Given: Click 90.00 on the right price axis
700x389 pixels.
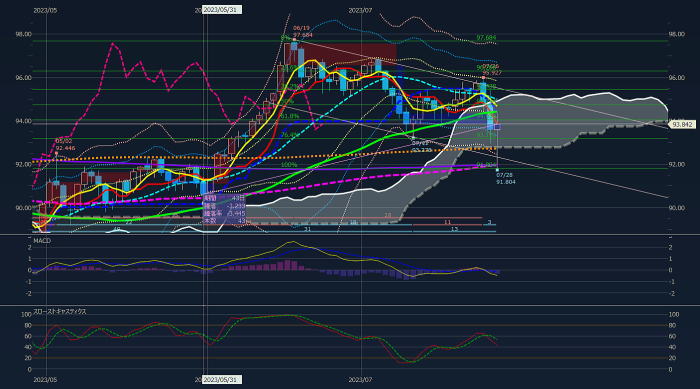Looking at the screenshot, I should point(677,208).
